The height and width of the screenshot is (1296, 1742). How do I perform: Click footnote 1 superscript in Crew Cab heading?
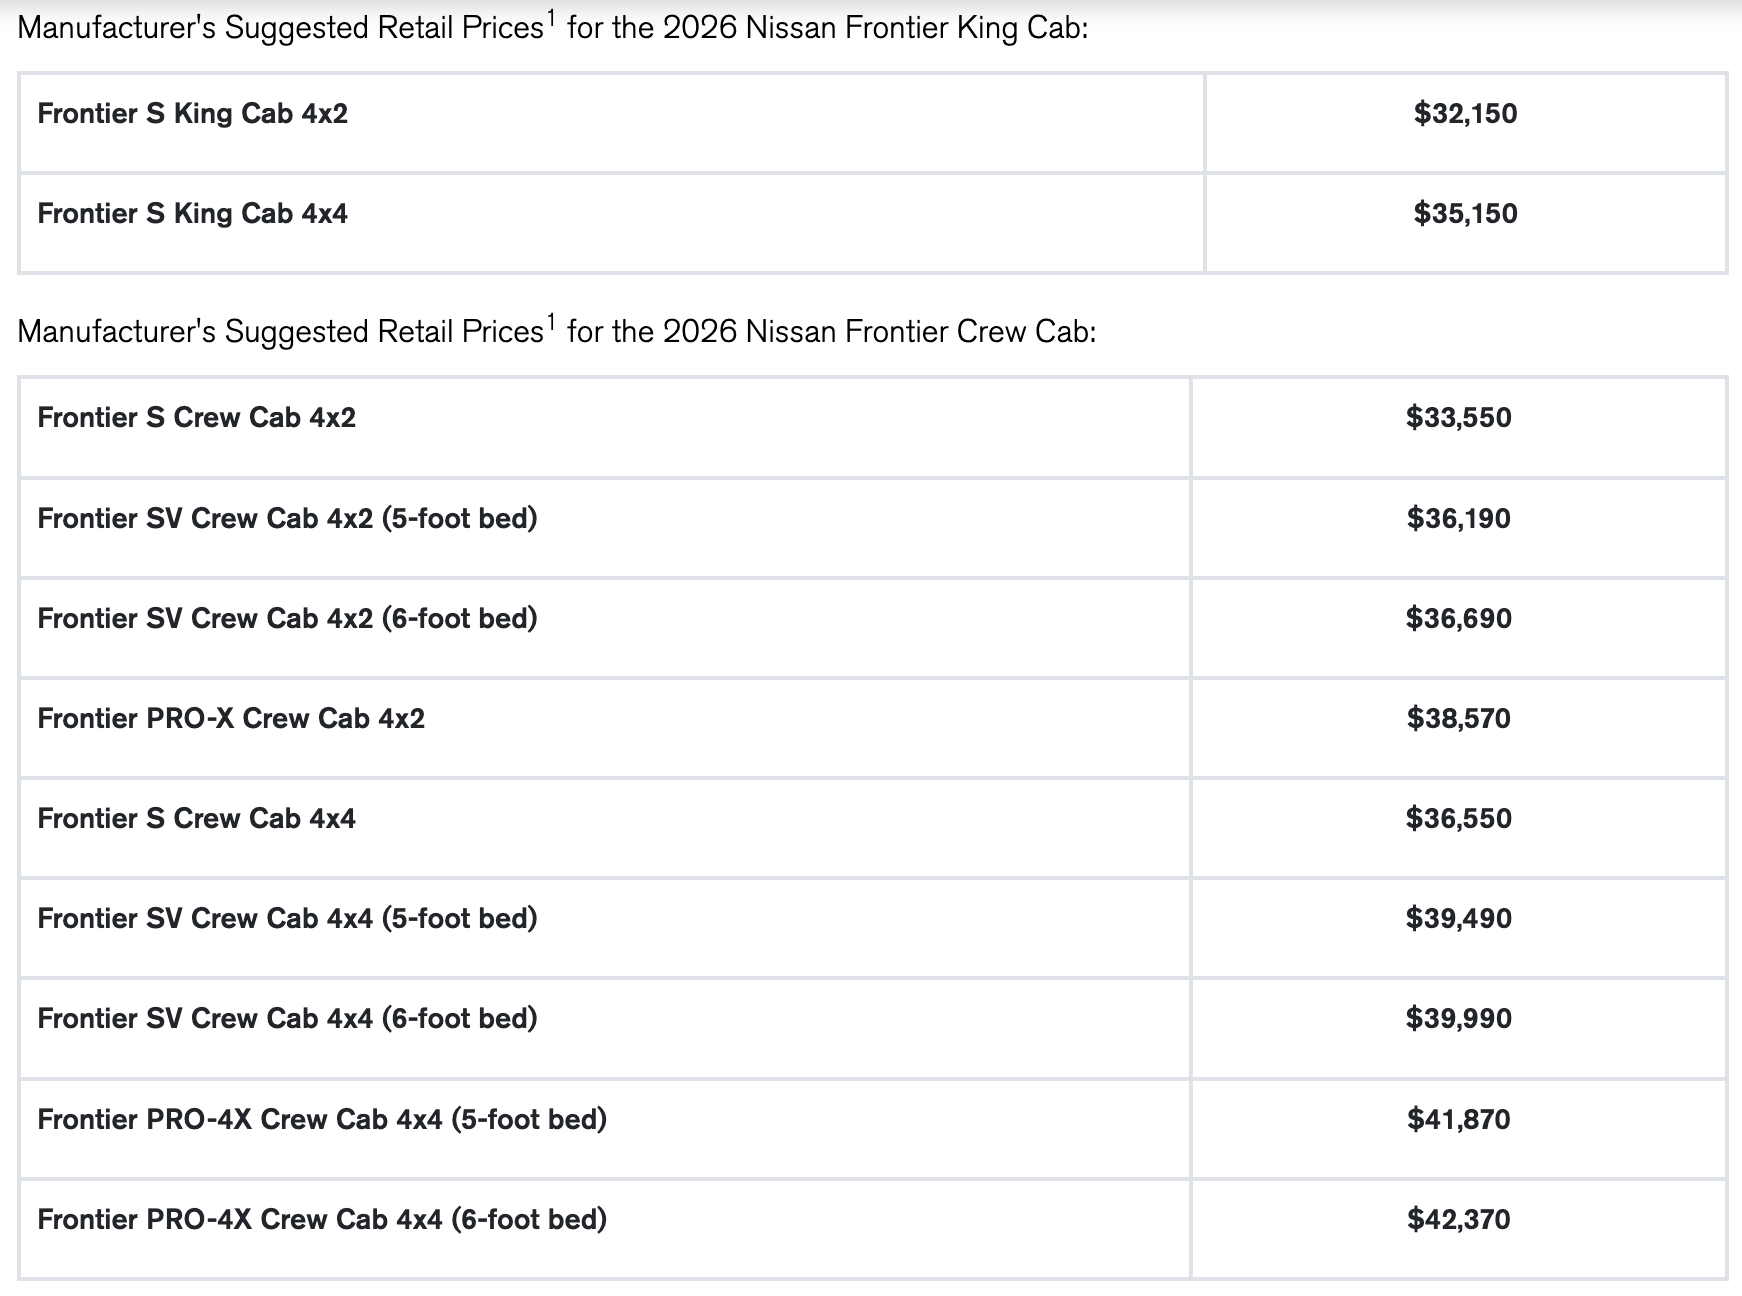pyautogui.click(x=551, y=322)
